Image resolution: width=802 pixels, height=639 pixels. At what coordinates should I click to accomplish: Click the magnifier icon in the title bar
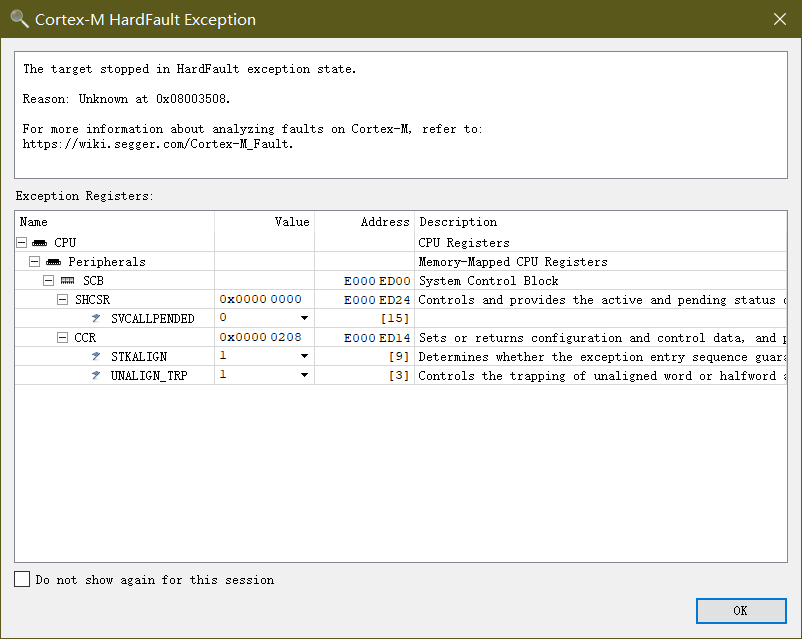point(19,19)
